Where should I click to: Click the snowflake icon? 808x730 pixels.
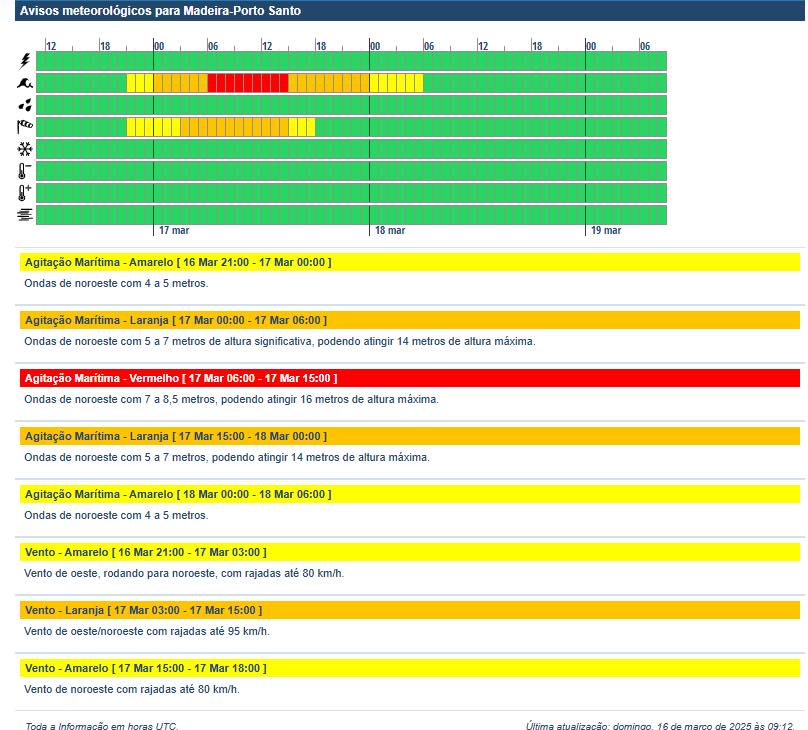pos(25,149)
